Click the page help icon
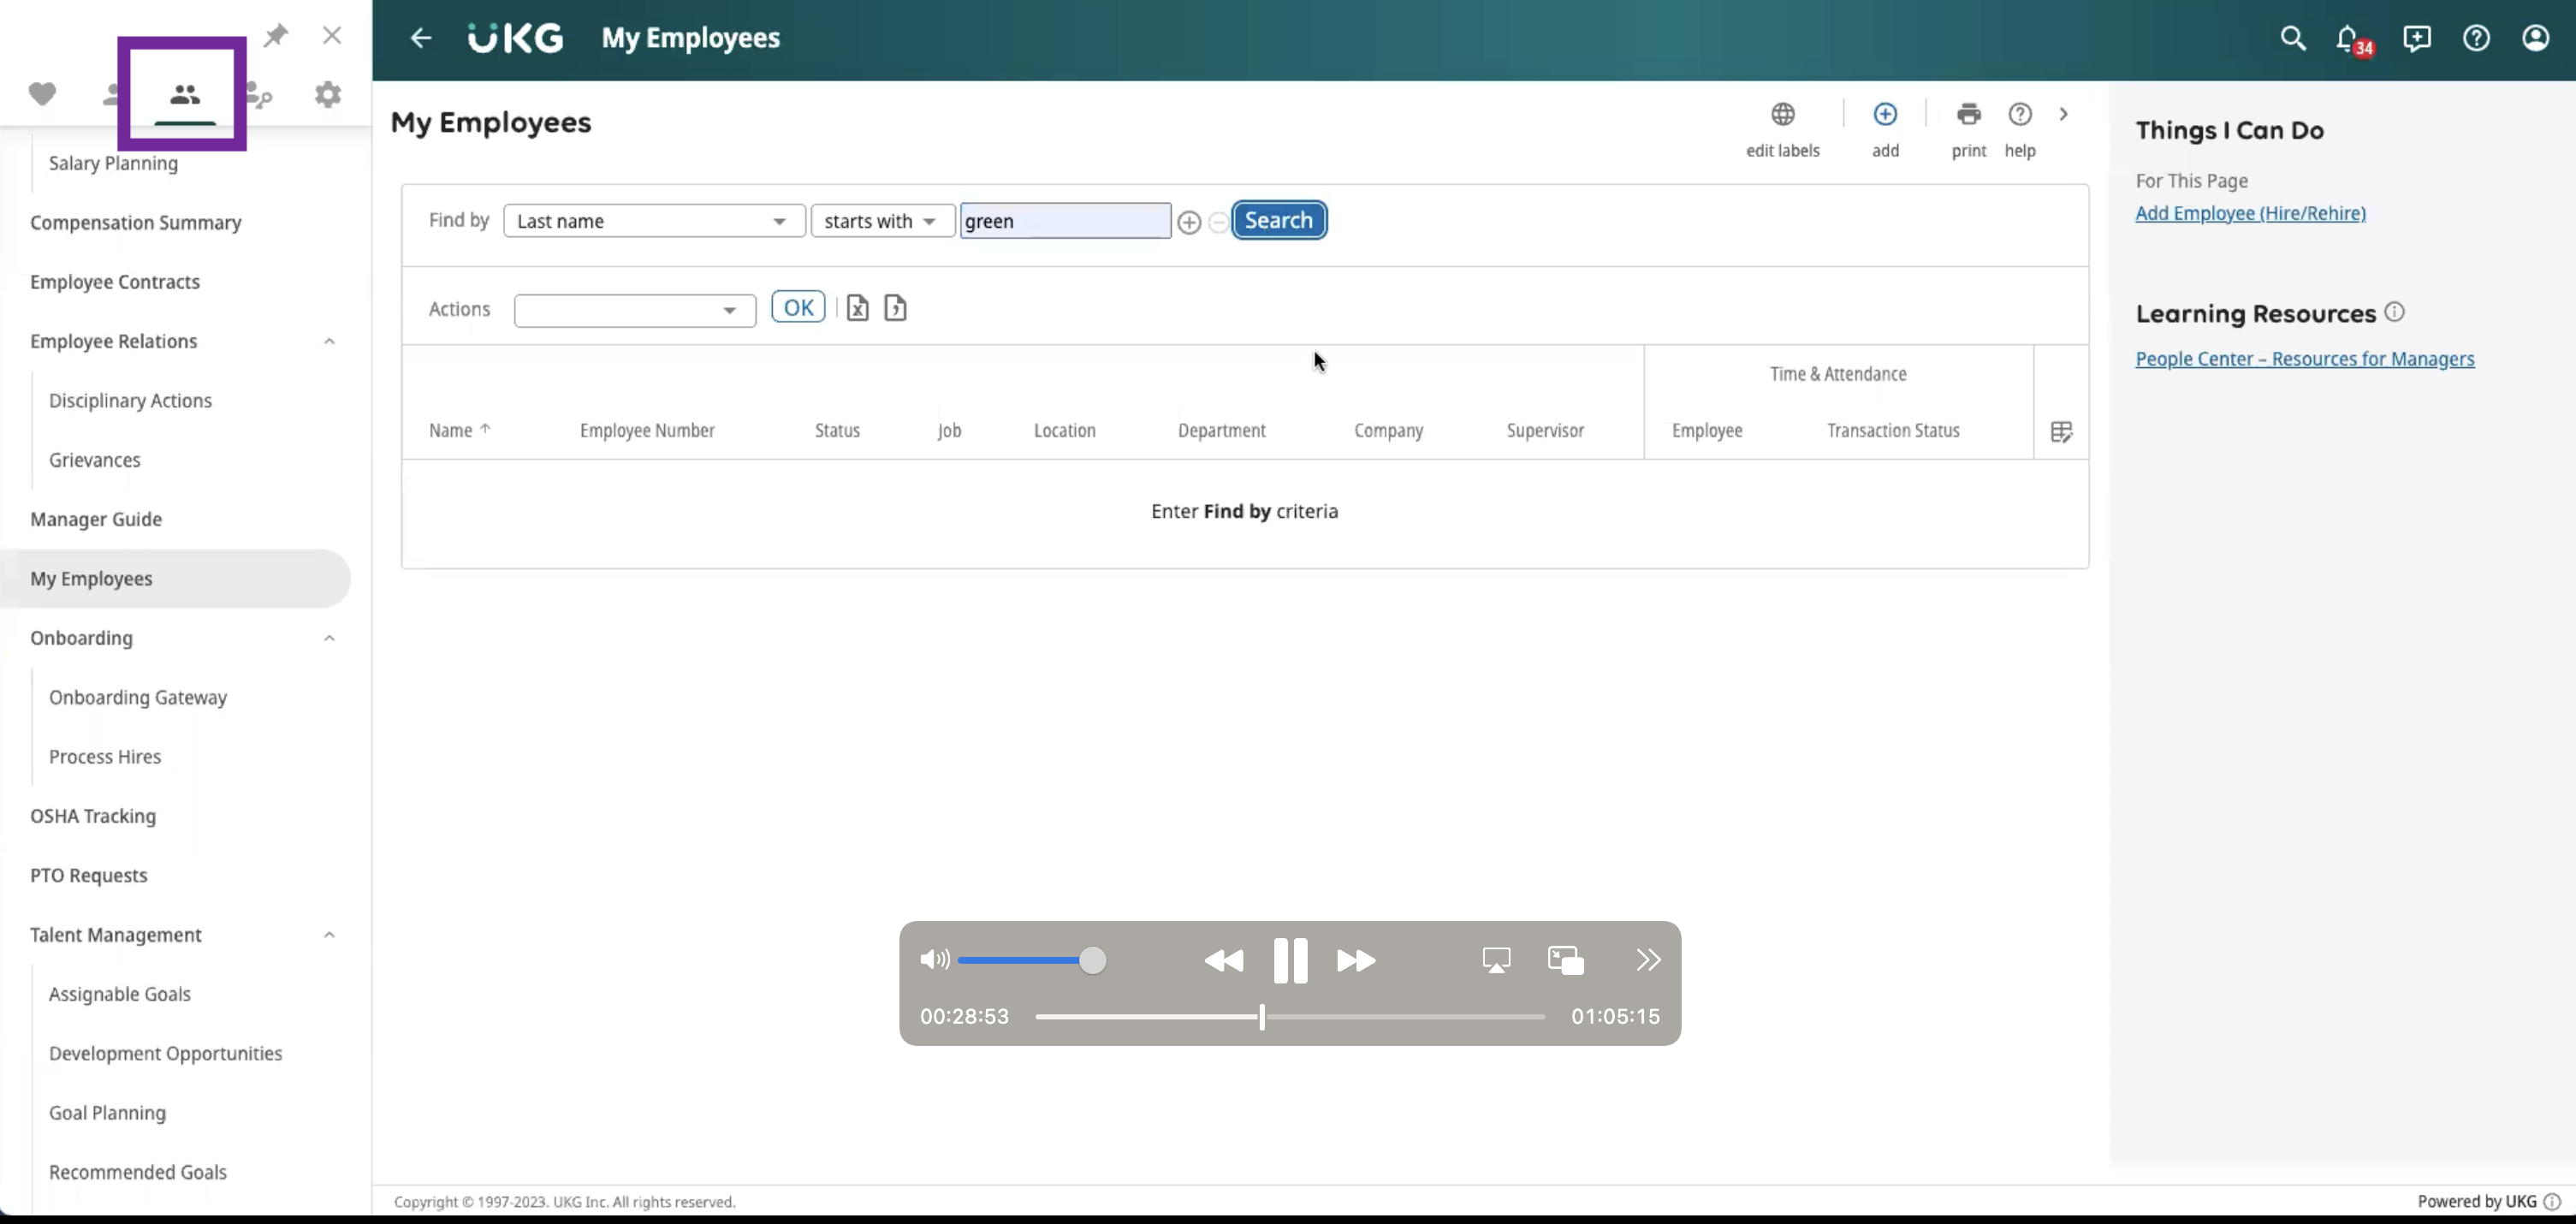 2020,114
